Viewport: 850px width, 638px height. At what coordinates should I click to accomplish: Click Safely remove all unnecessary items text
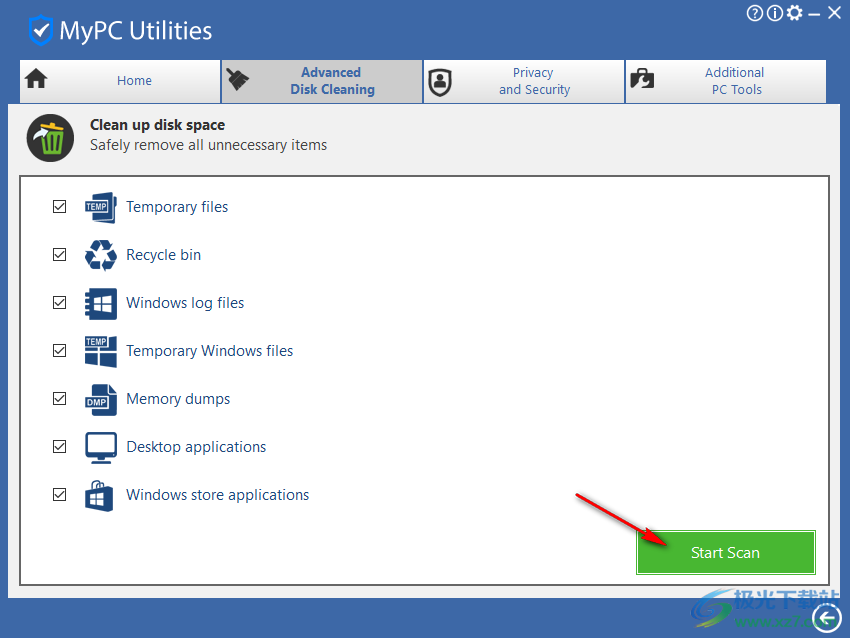209,145
